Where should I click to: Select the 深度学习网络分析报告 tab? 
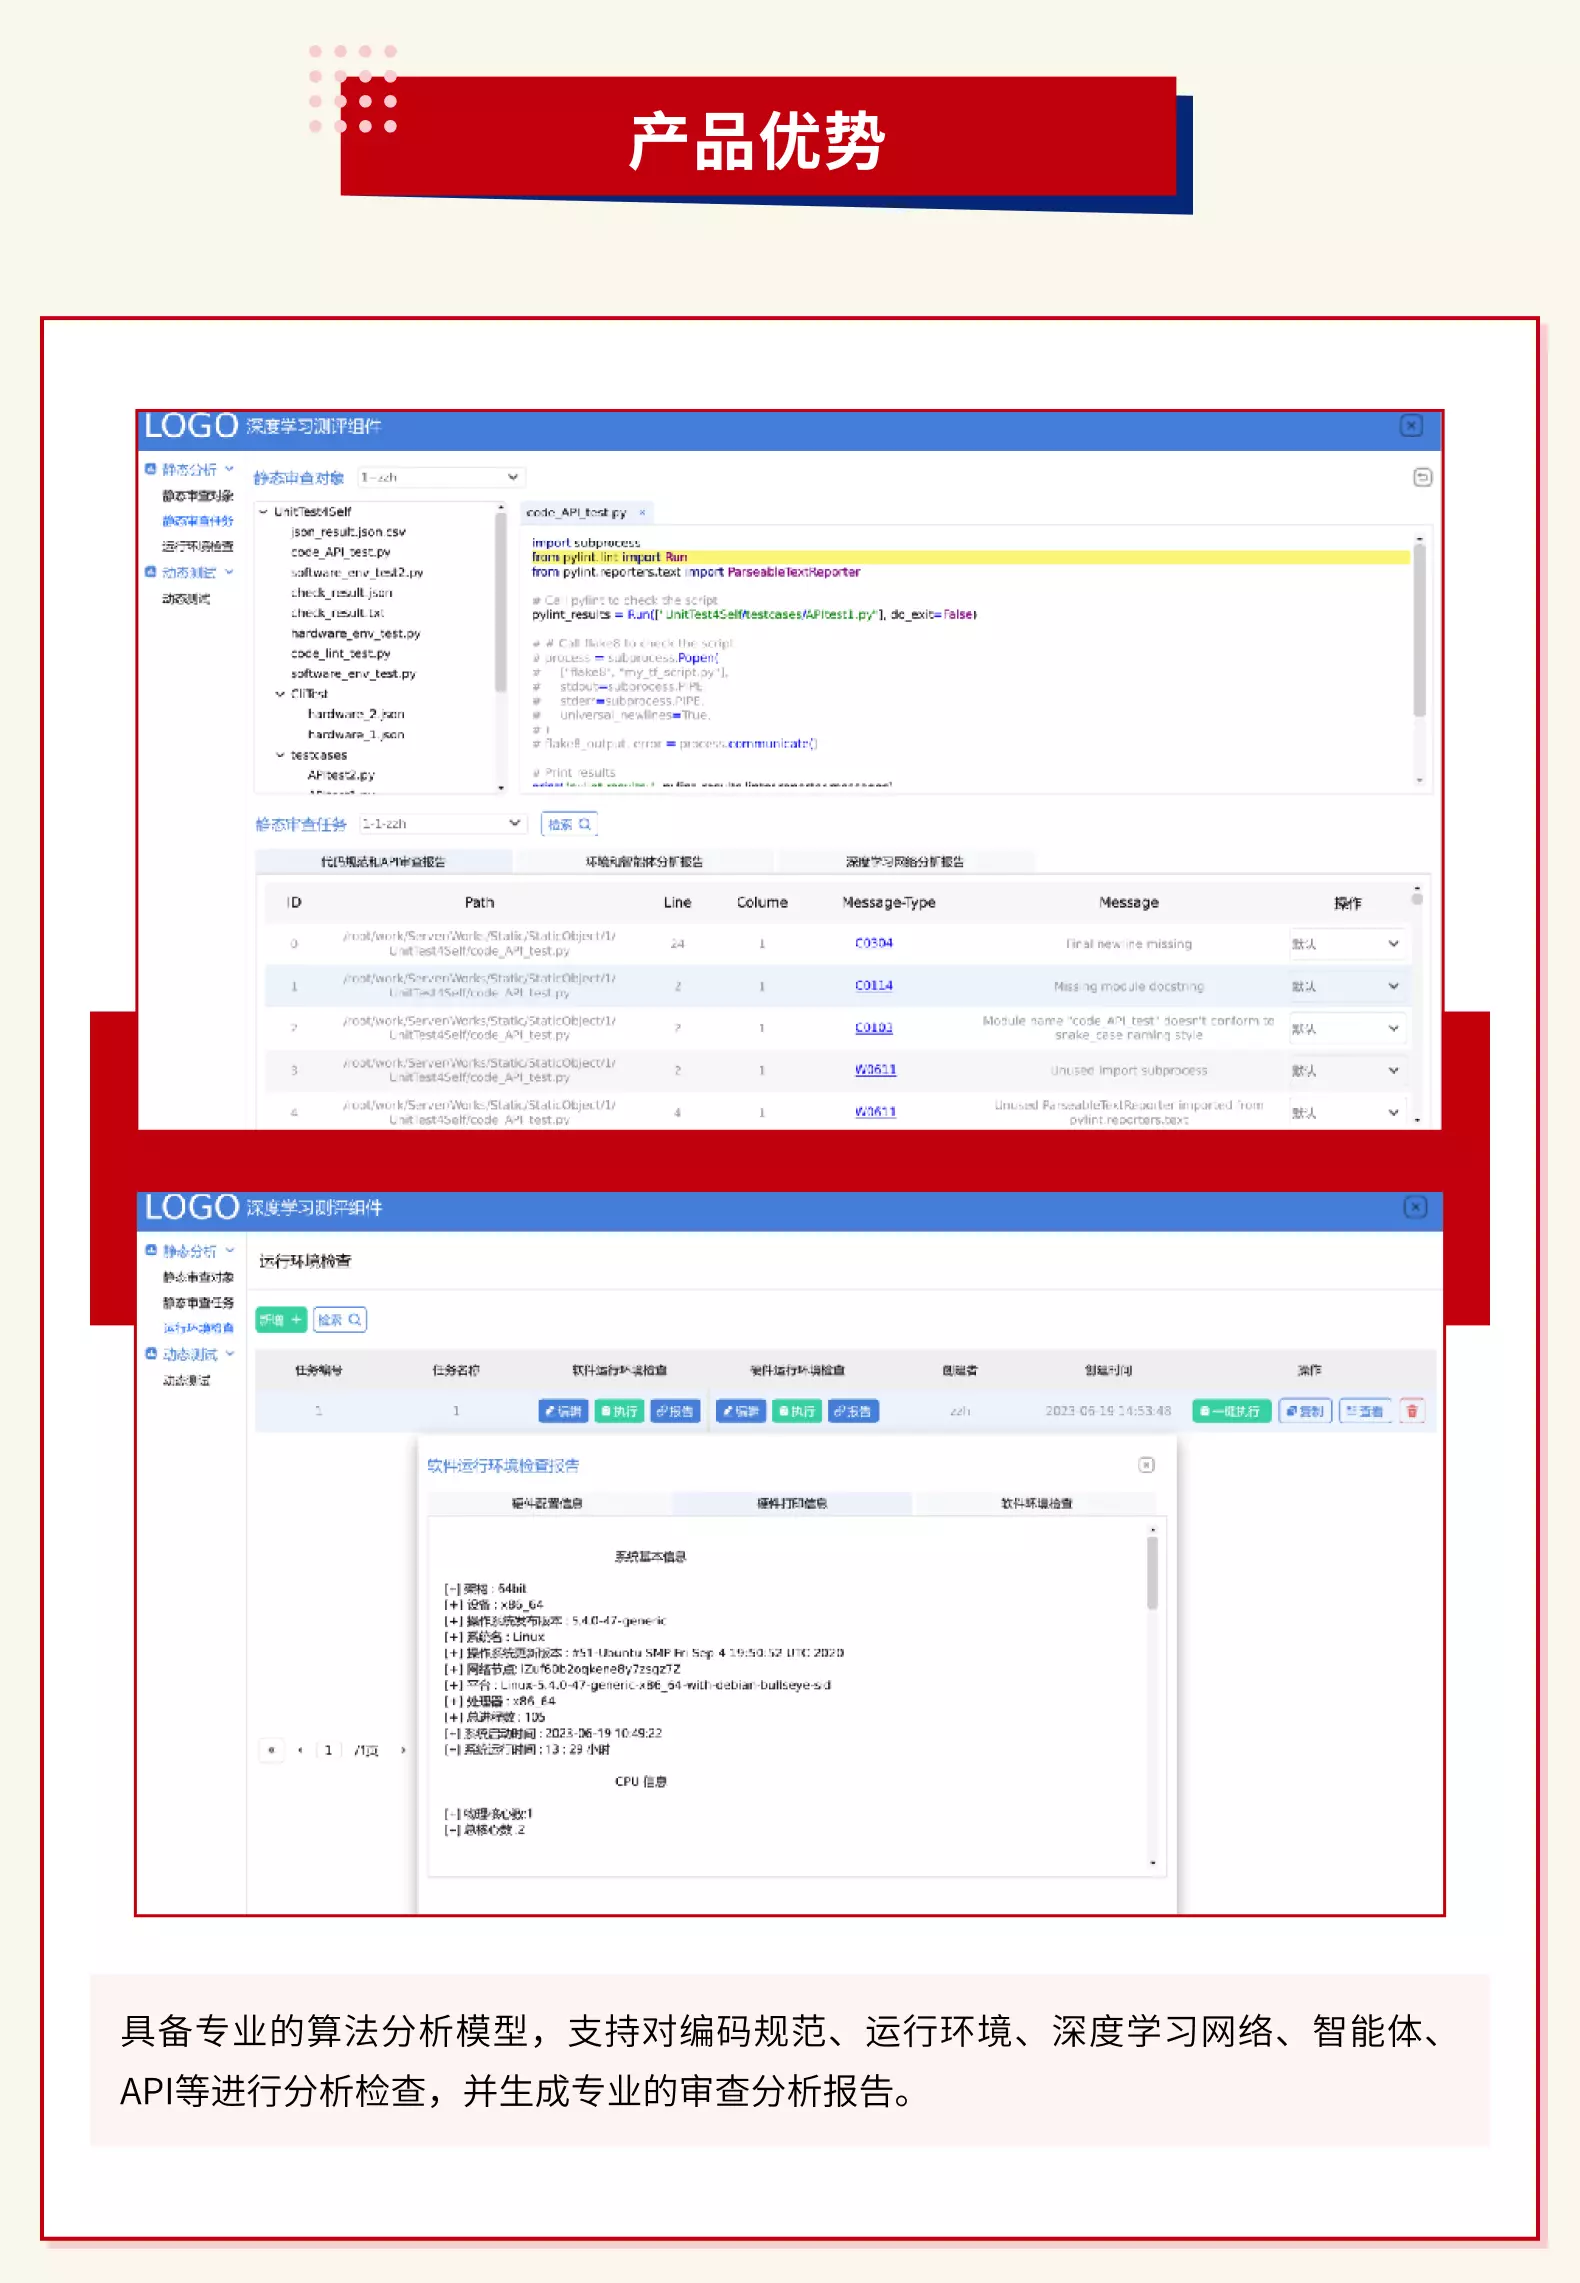[904, 862]
